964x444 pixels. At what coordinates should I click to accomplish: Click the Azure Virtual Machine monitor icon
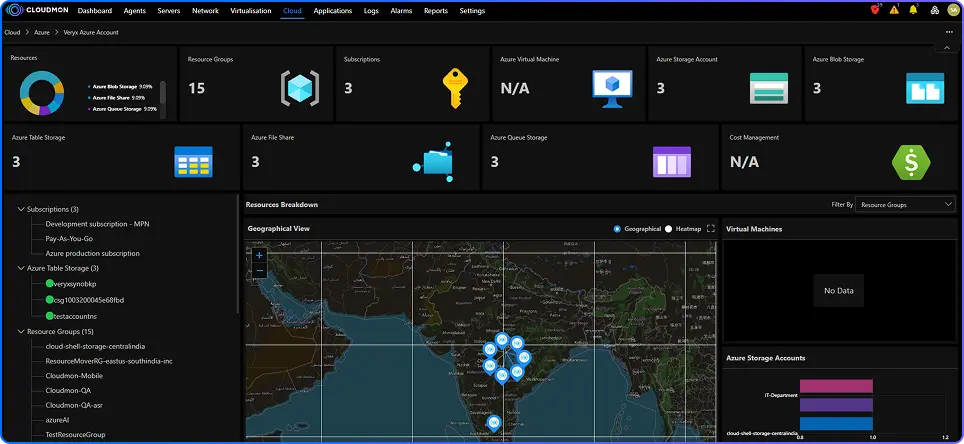point(612,89)
